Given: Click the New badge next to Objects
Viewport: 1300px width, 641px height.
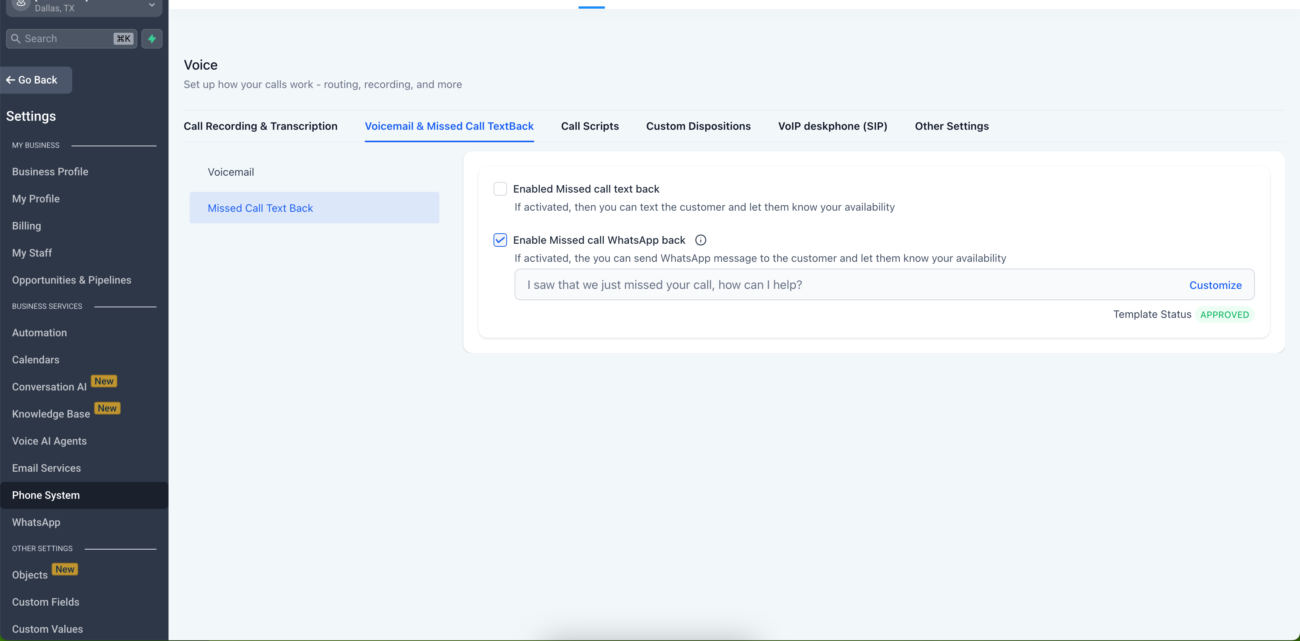Looking at the screenshot, I should pyautogui.click(x=64, y=568).
